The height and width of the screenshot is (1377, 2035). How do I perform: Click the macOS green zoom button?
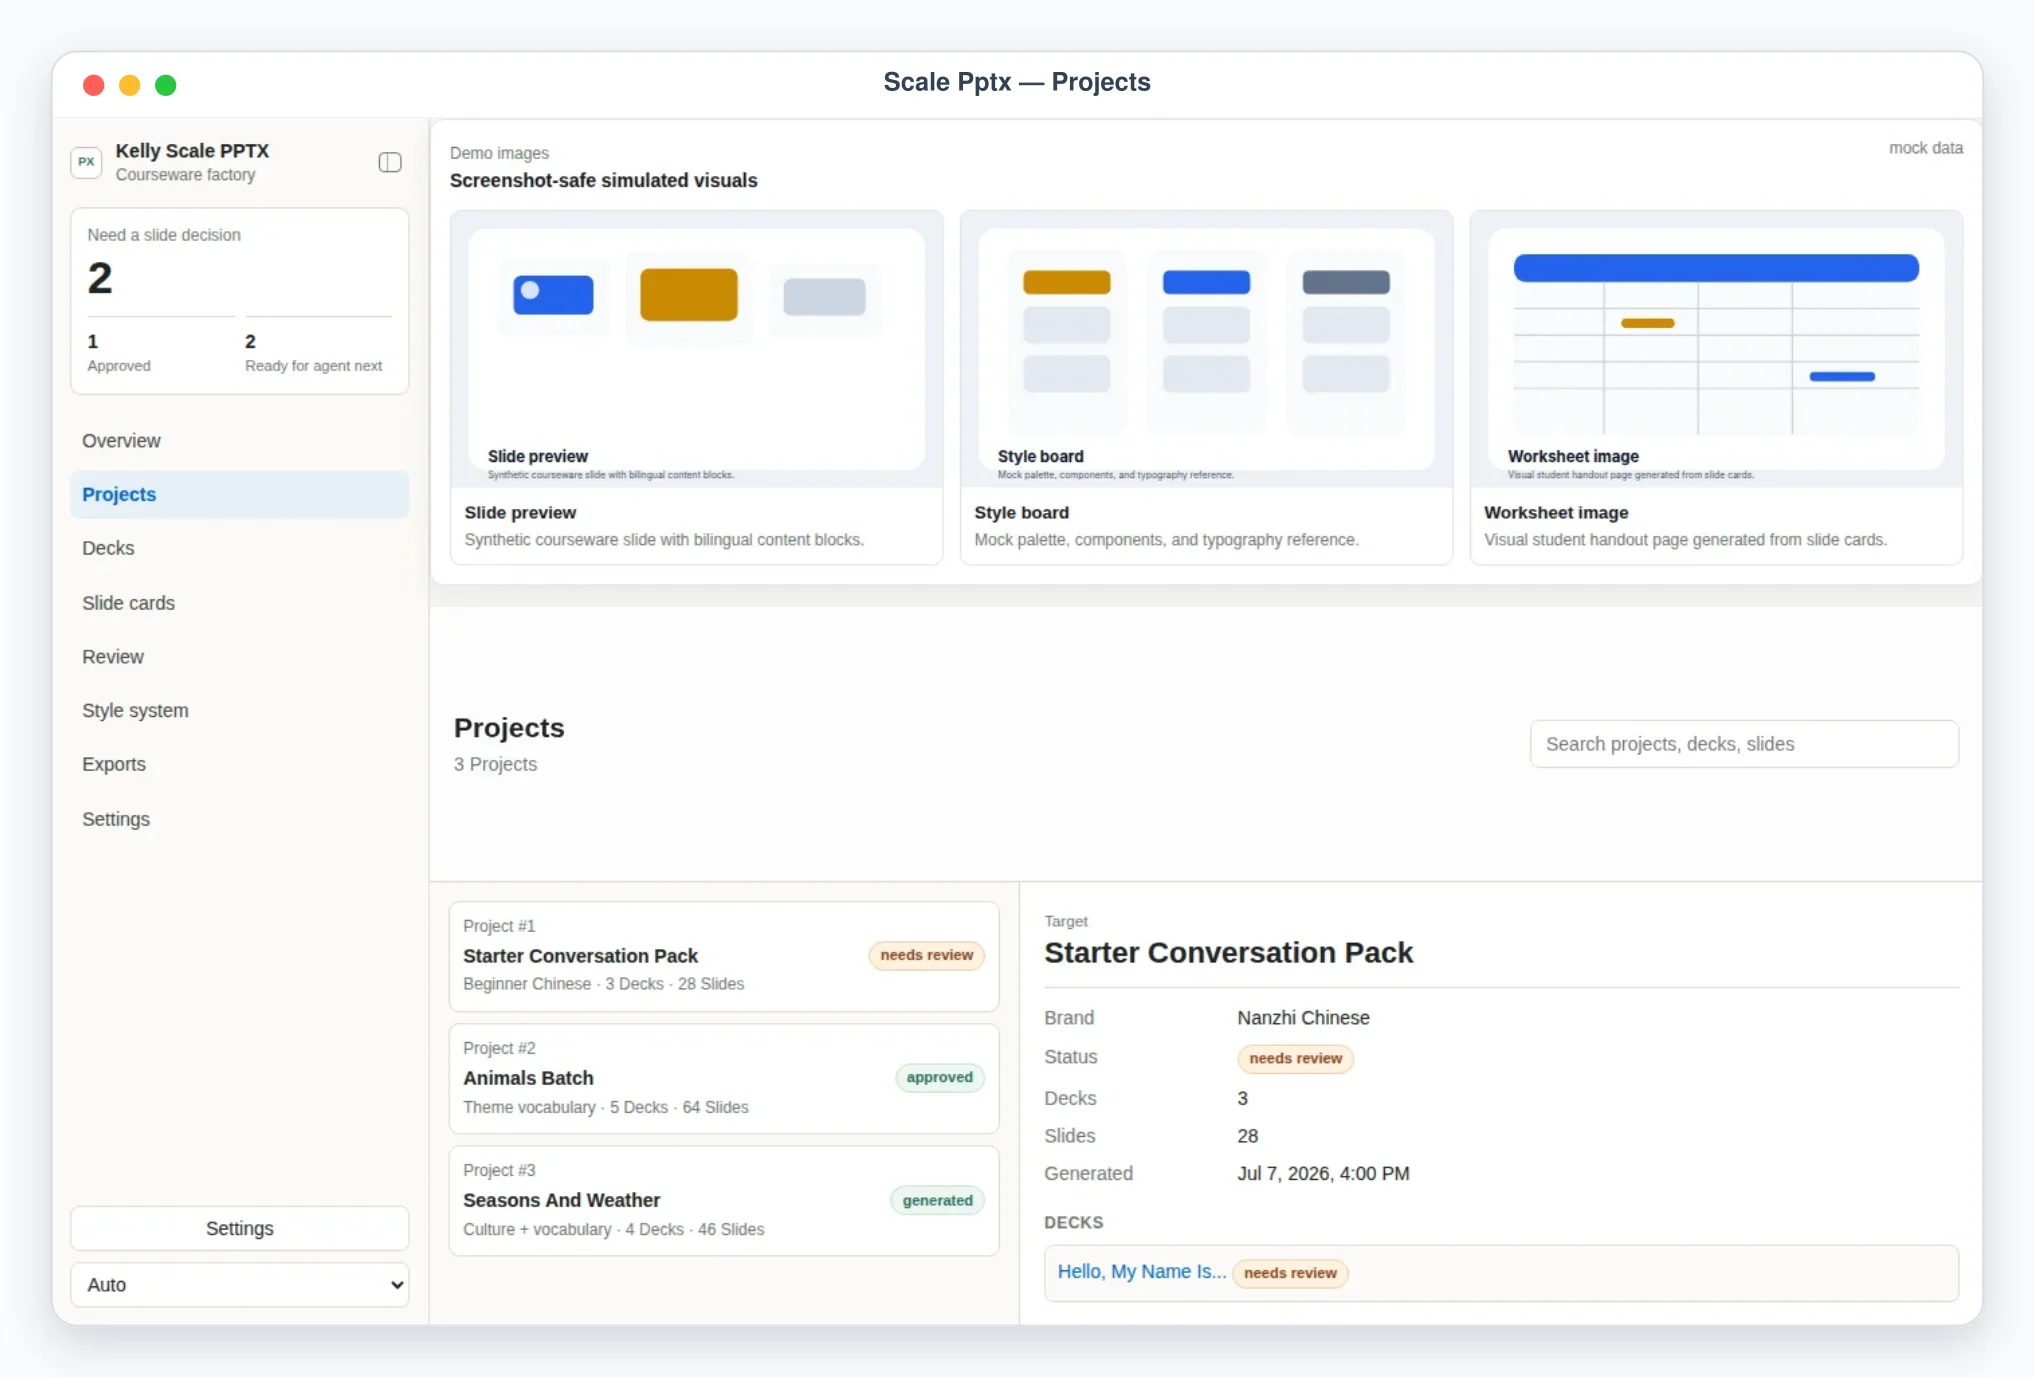(166, 86)
